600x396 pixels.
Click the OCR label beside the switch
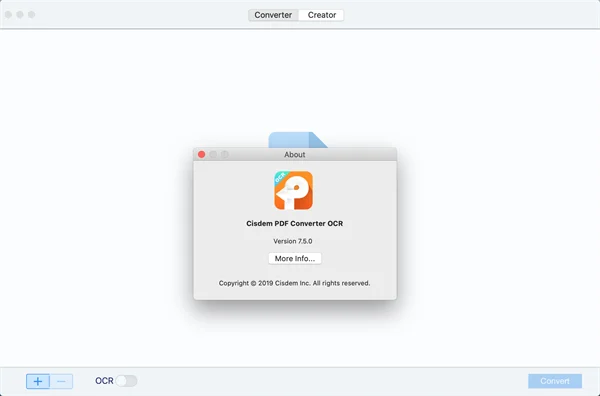tap(104, 381)
